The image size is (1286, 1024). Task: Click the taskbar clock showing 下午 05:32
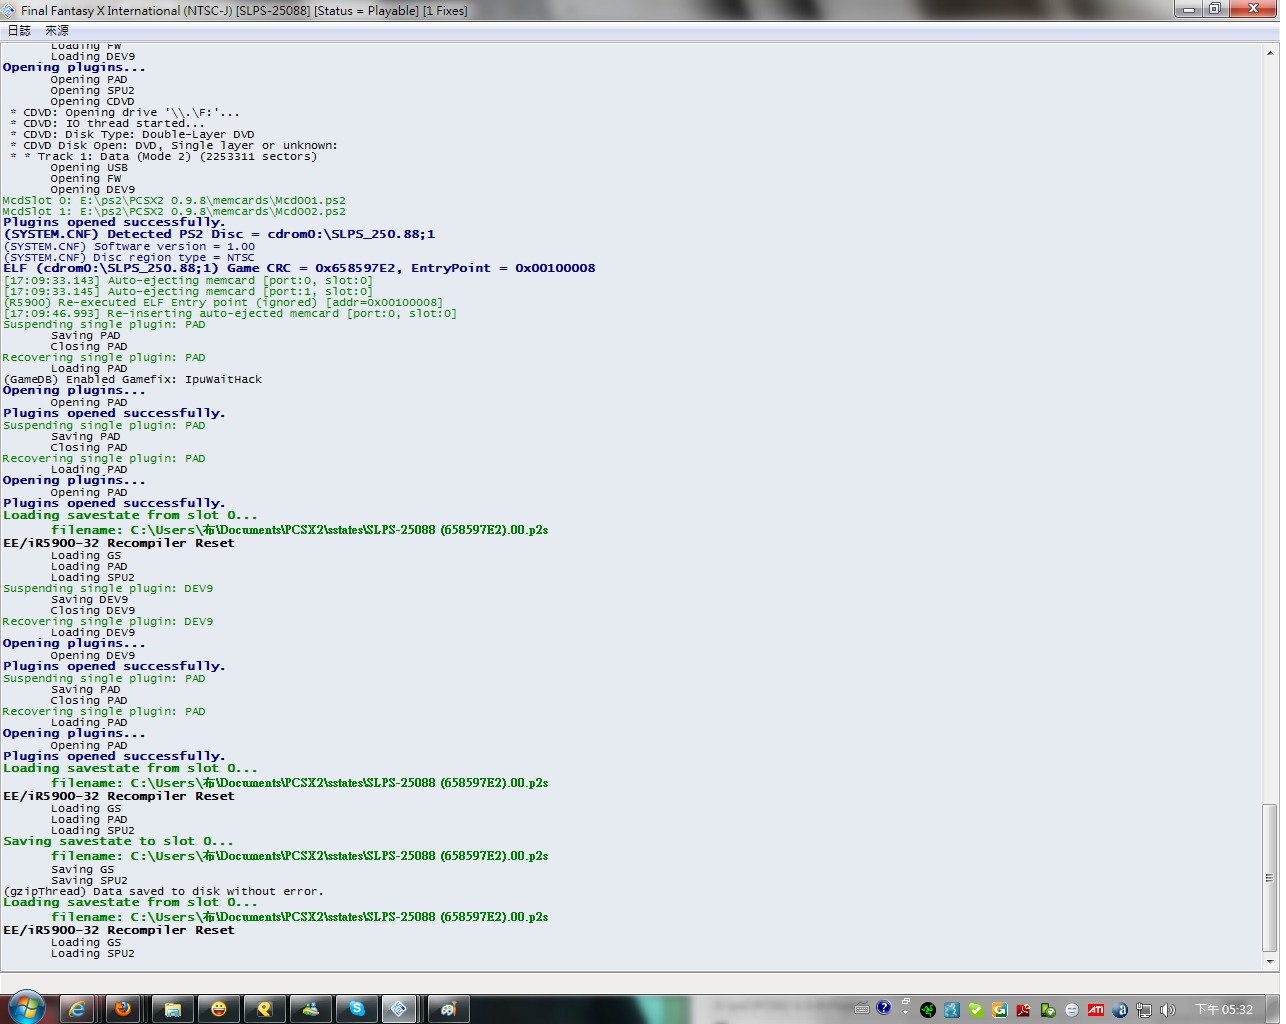tap(1224, 1010)
